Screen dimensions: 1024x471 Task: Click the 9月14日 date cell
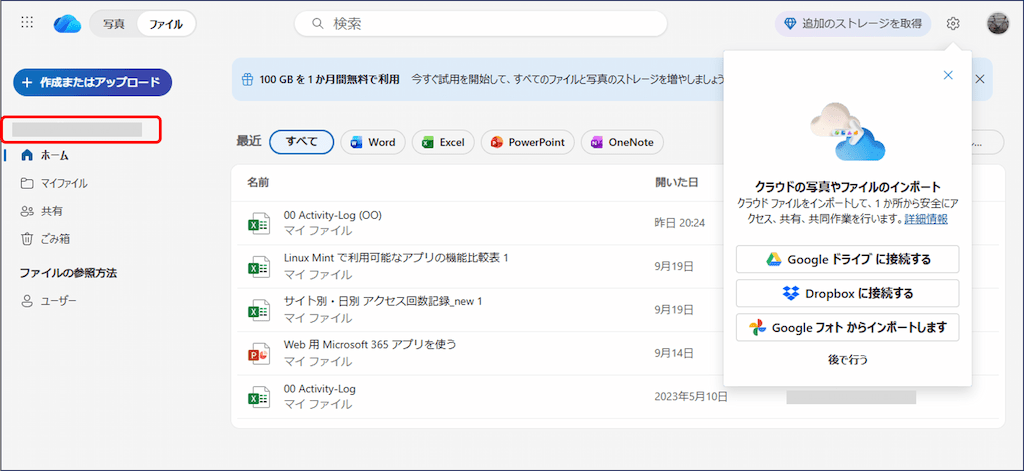[x=674, y=353]
